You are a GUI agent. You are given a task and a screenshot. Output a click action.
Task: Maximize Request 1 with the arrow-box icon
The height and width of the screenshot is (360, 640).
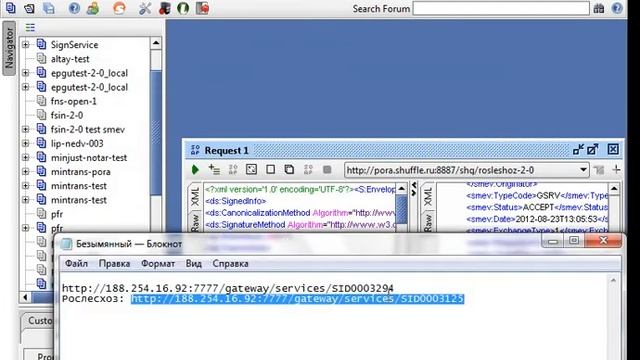point(593,149)
